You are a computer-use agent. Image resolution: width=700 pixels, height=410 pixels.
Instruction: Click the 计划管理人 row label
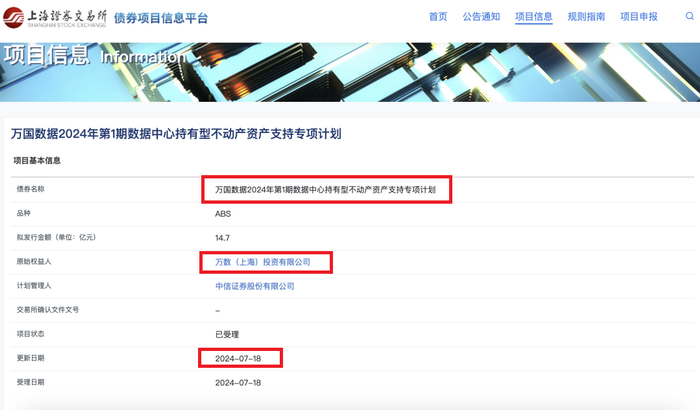point(34,285)
